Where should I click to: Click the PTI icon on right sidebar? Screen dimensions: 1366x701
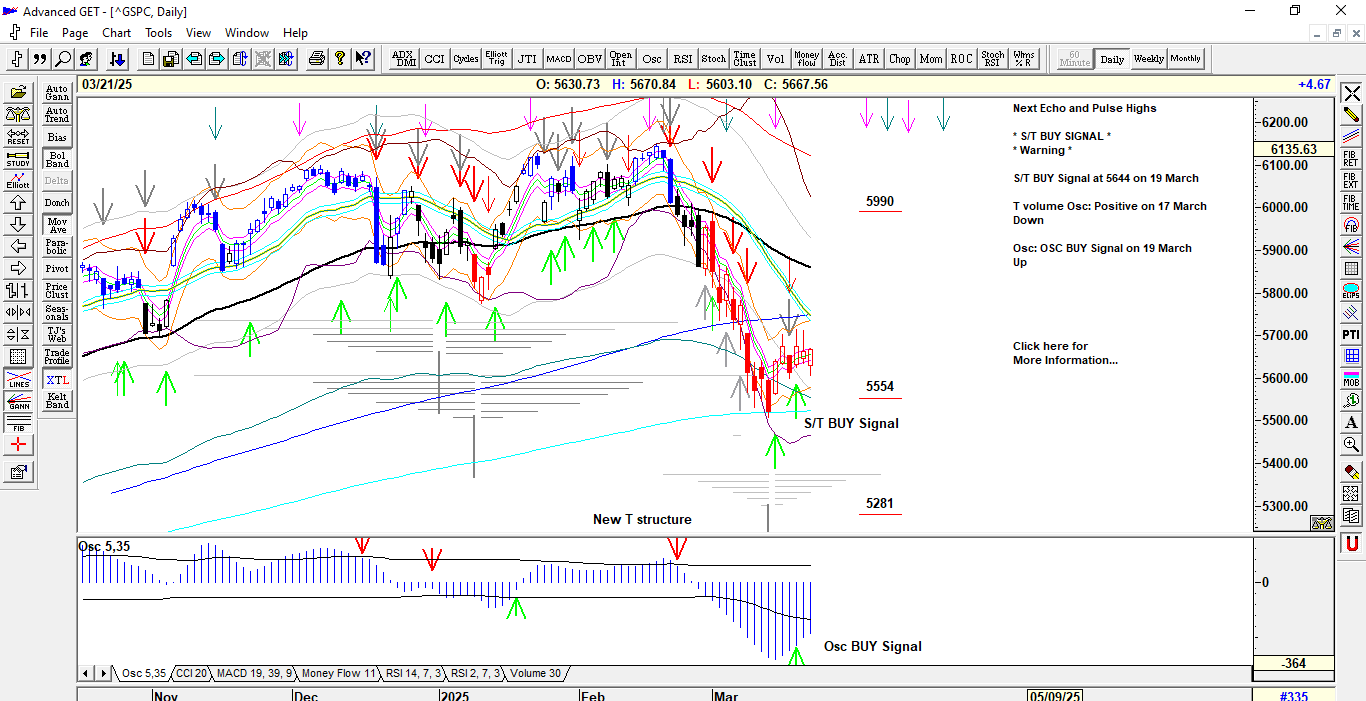point(1351,334)
